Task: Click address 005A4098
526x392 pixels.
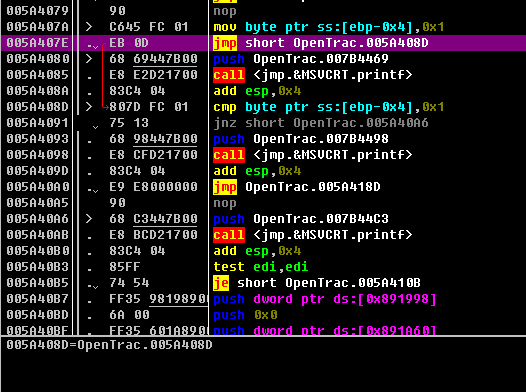Action: (x=38, y=155)
